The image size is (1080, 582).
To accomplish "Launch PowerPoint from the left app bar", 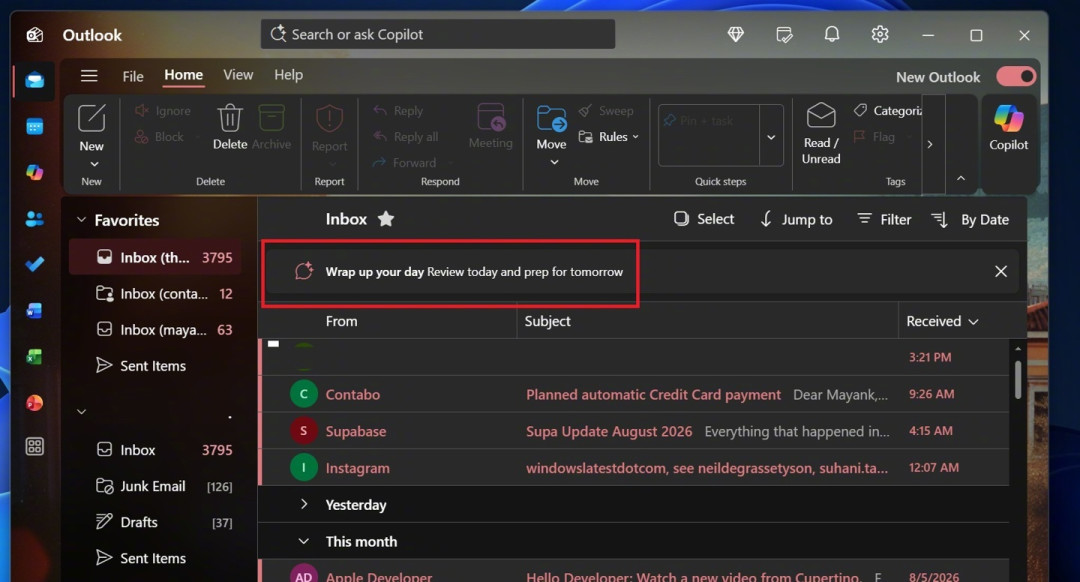I will (34, 403).
